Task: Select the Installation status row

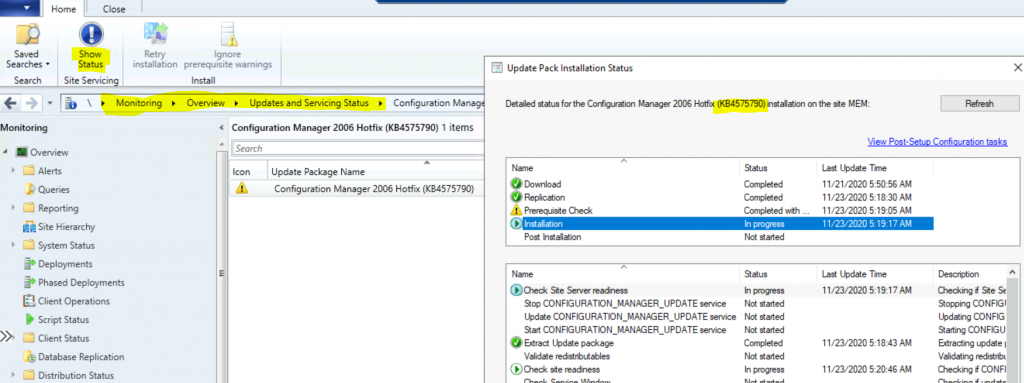Action: pyautogui.click(x=719, y=224)
